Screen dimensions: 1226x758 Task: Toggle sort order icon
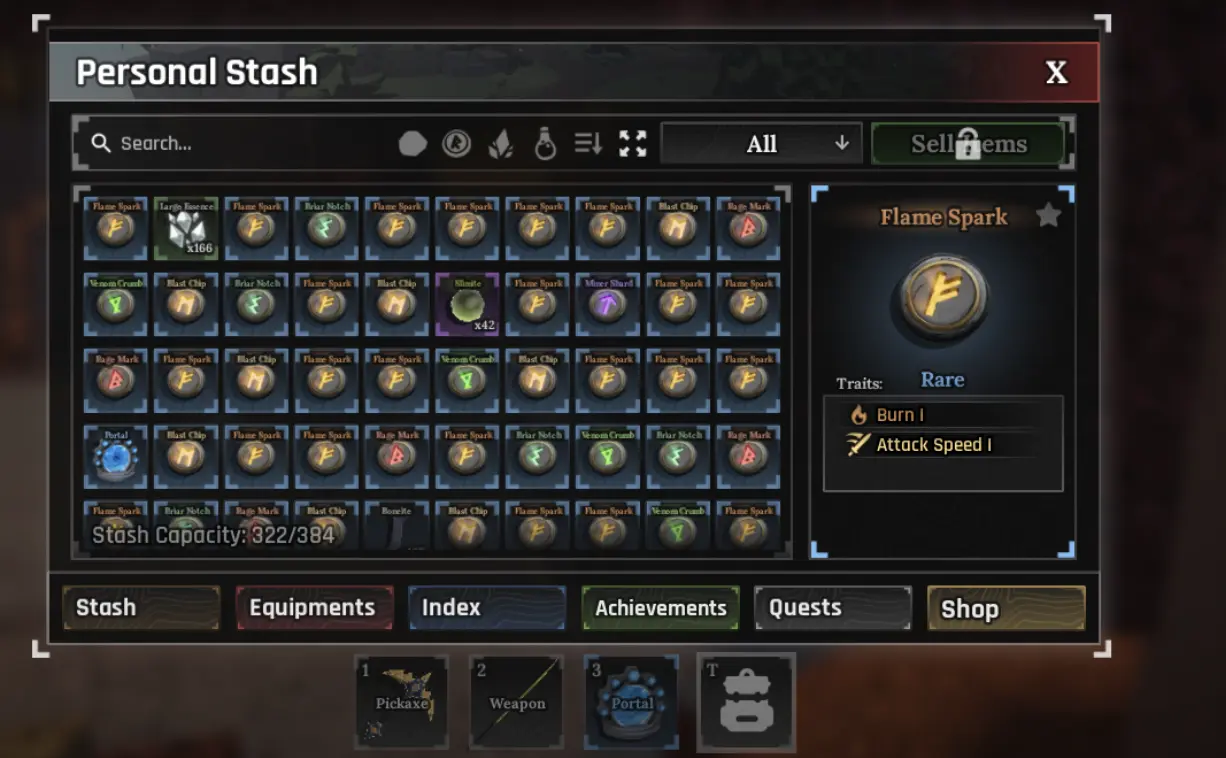click(588, 144)
